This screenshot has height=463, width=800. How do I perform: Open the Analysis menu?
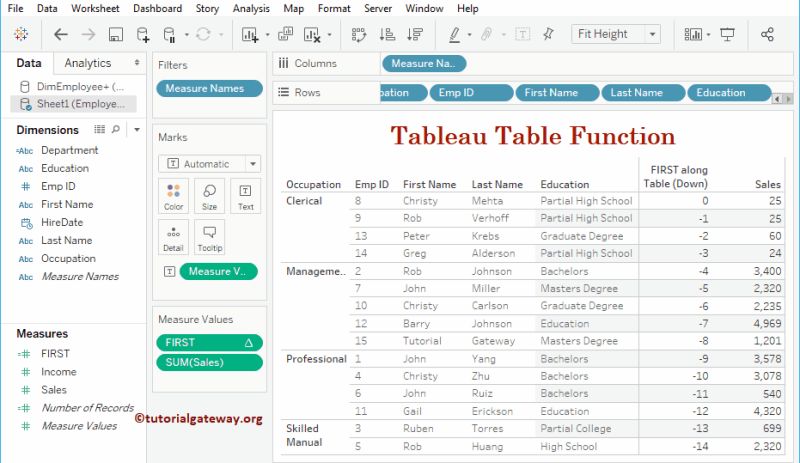[251, 9]
